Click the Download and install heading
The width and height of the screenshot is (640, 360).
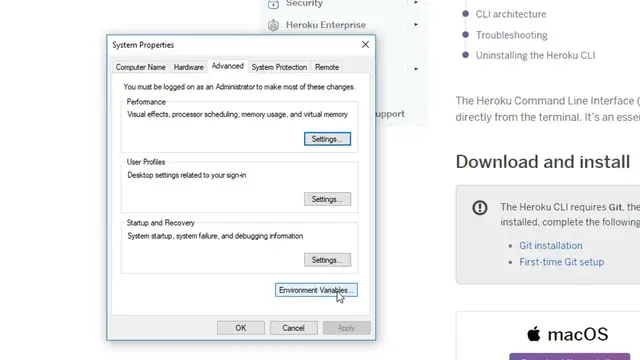pyautogui.click(x=543, y=162)
